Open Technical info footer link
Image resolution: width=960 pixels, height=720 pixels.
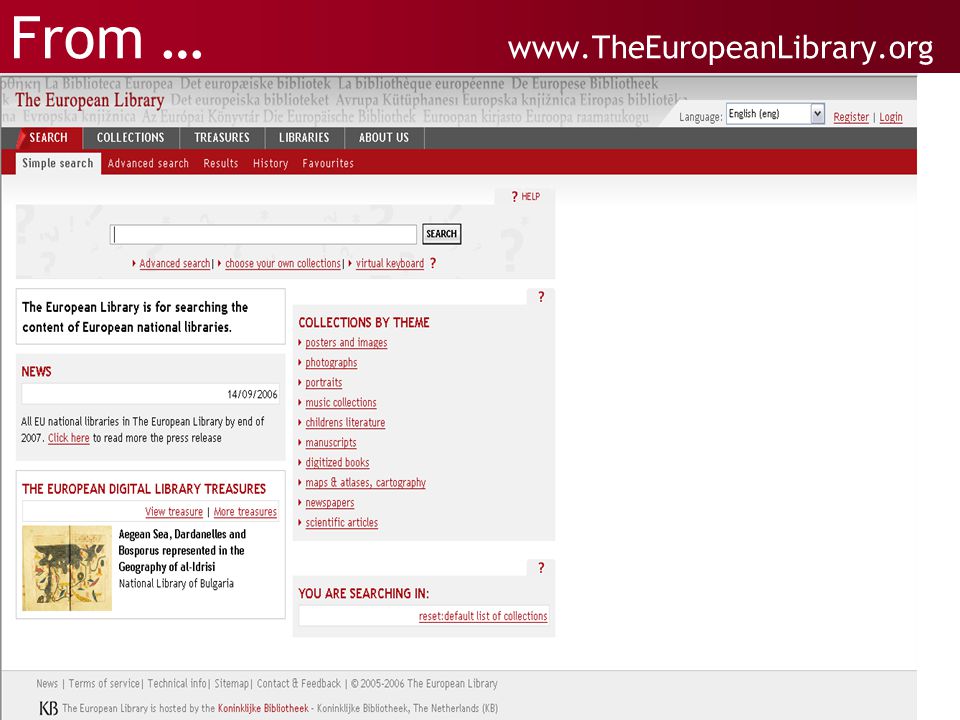[x=177, y=684]
